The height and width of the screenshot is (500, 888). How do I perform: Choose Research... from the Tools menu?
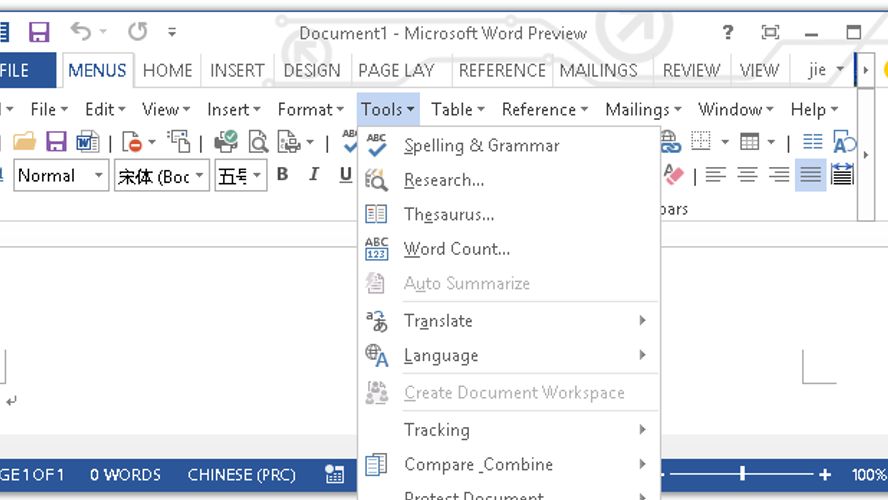pos(444,180)
